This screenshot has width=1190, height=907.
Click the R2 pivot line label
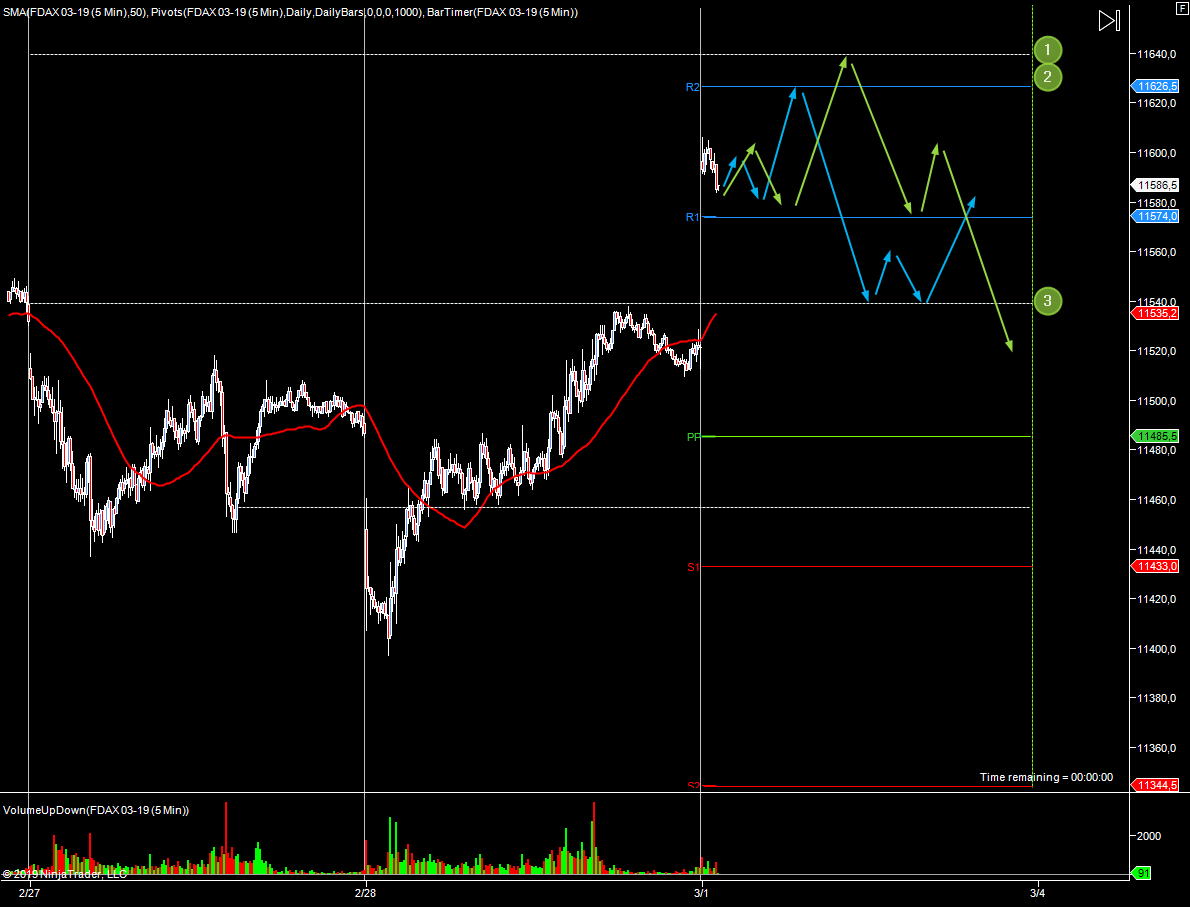pyautogui.click(x=692, y=88)
